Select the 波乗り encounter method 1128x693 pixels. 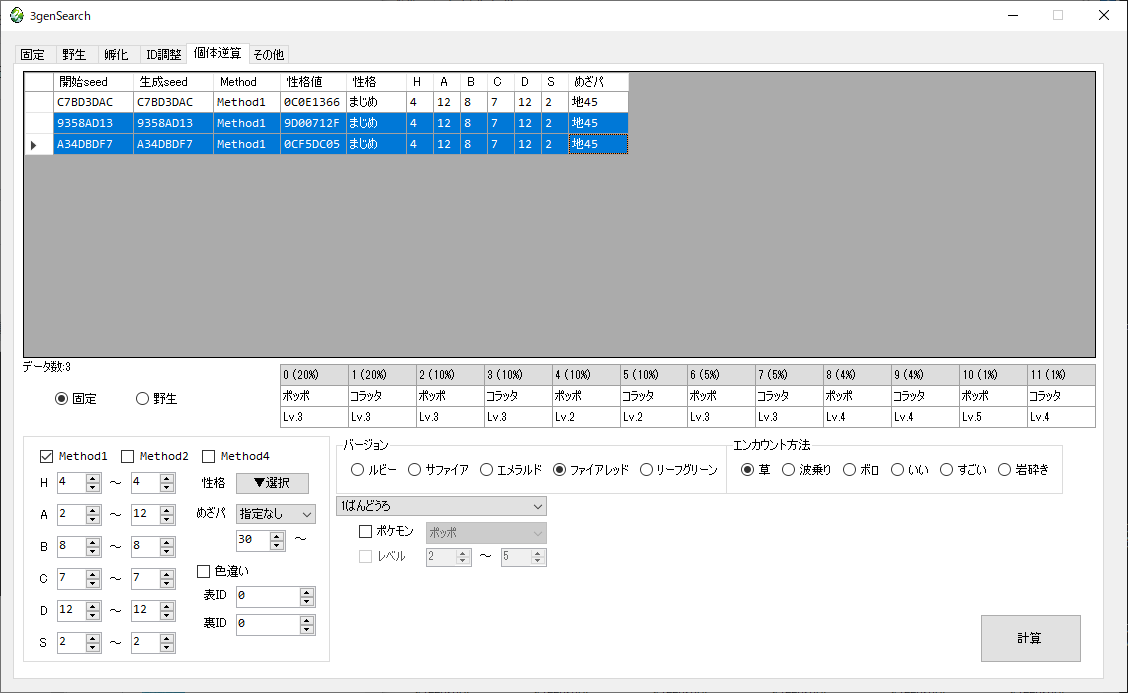806,470
